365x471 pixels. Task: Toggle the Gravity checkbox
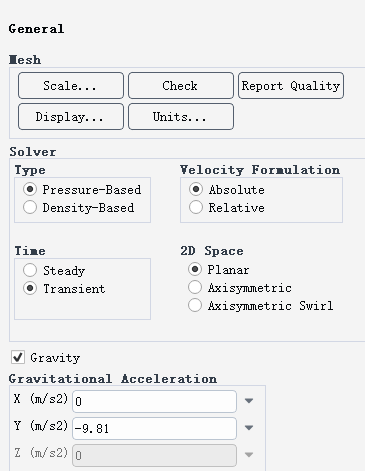coord(18,357)
